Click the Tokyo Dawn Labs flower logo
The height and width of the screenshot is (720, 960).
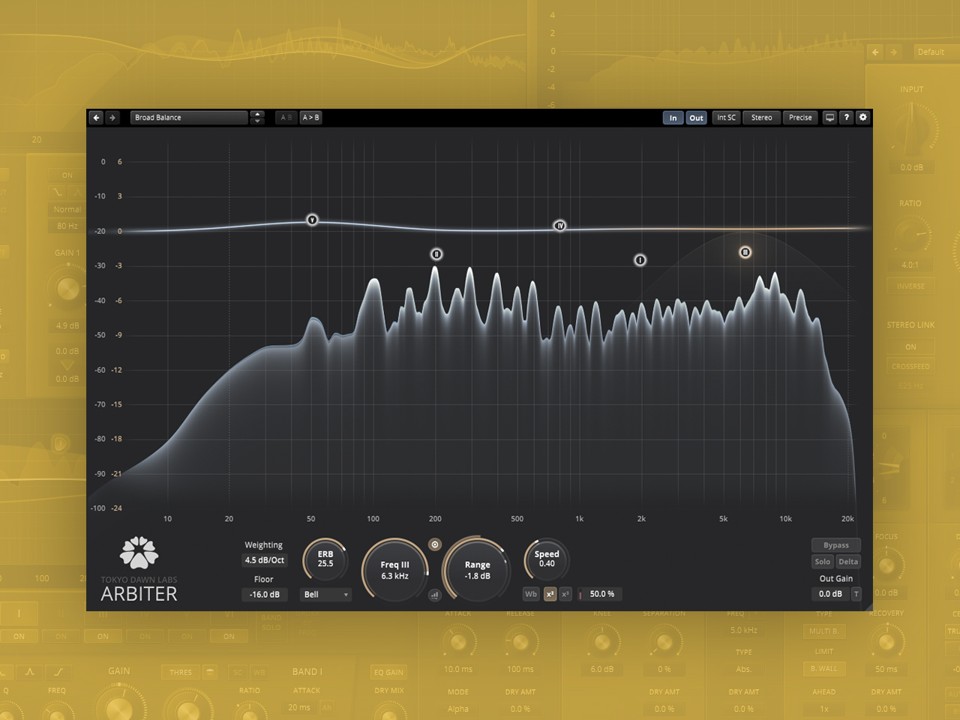(139, 552)
